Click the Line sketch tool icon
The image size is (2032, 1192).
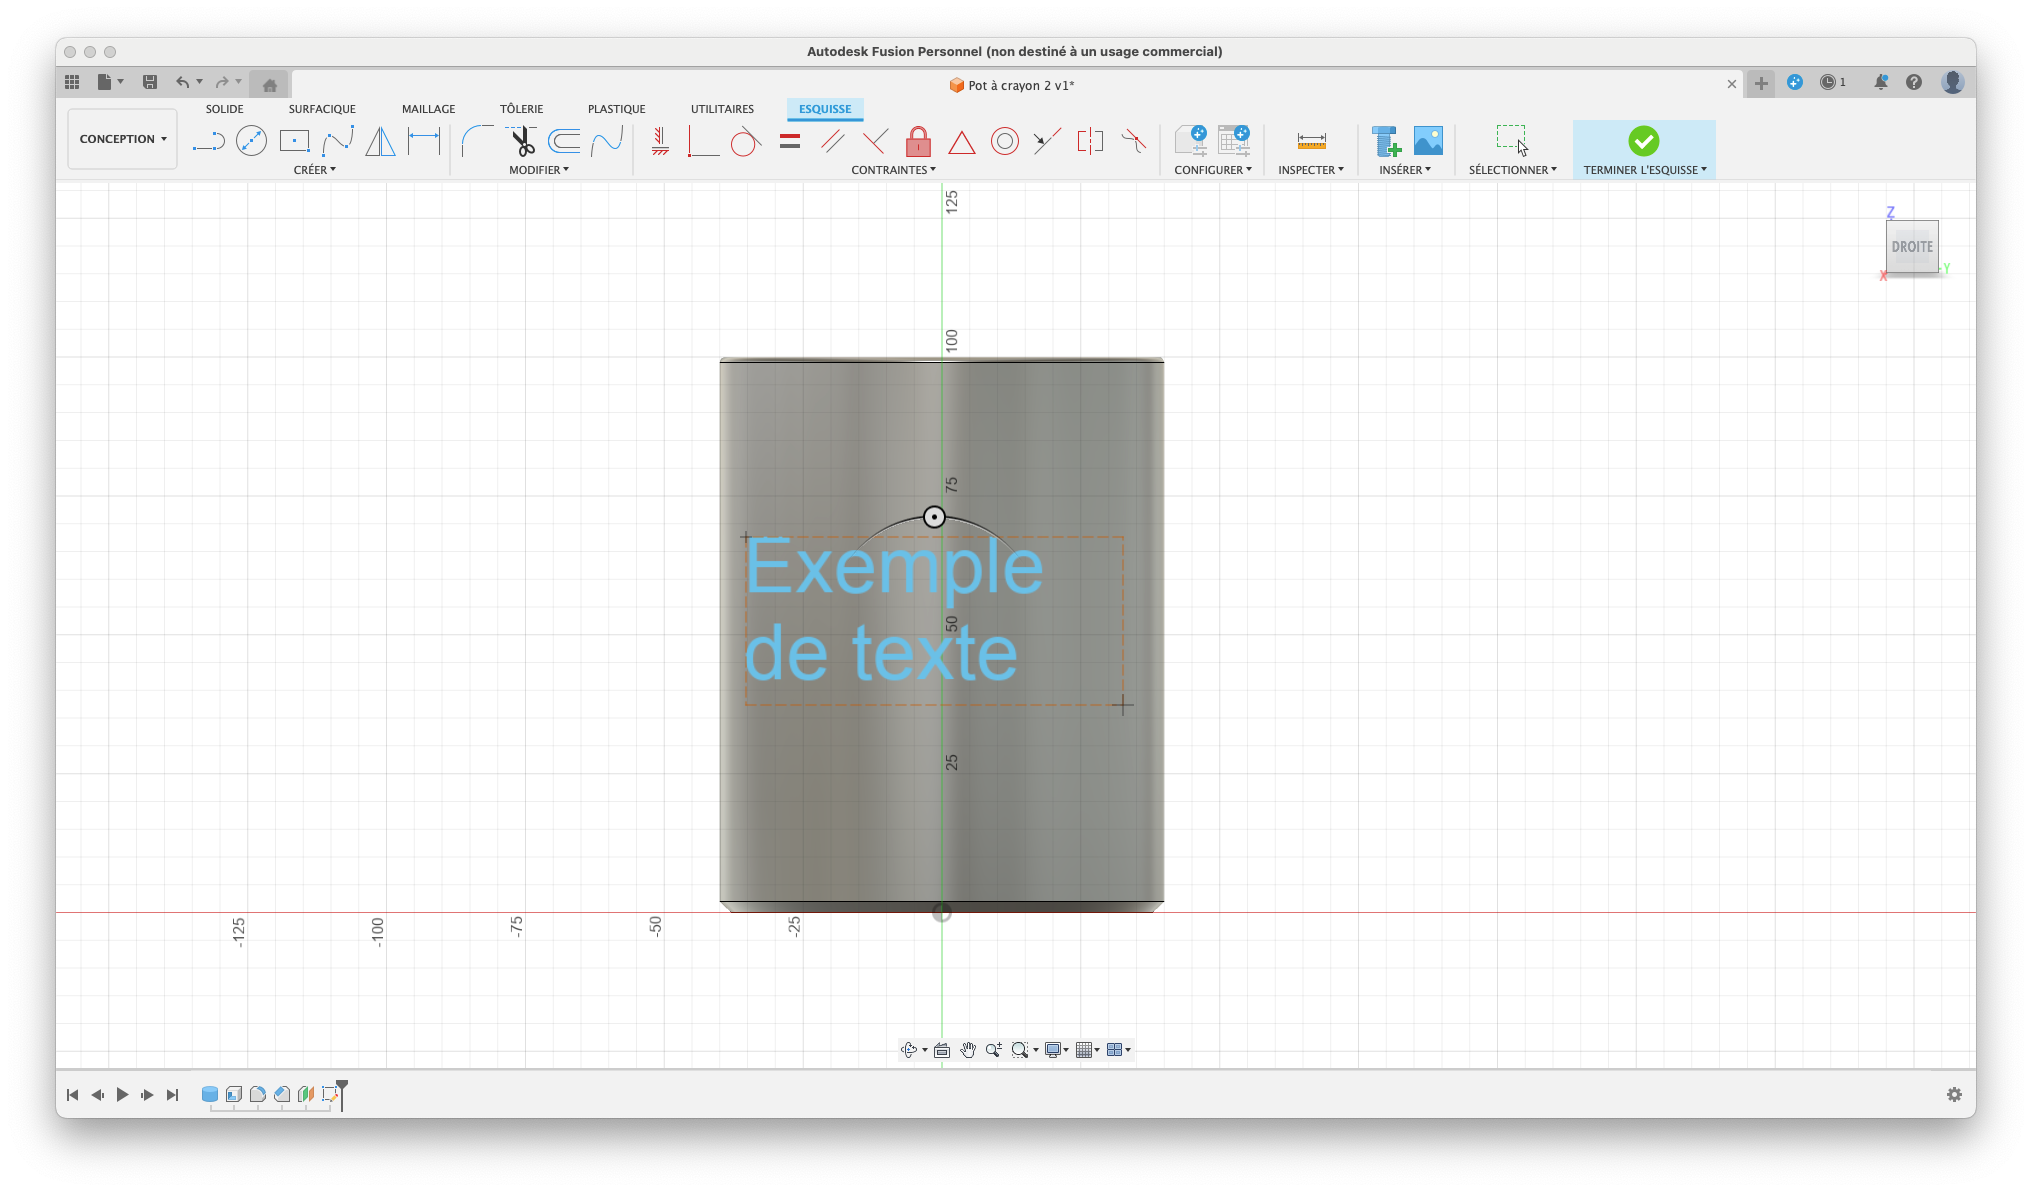pyautogui.click(x=208, y=142)
